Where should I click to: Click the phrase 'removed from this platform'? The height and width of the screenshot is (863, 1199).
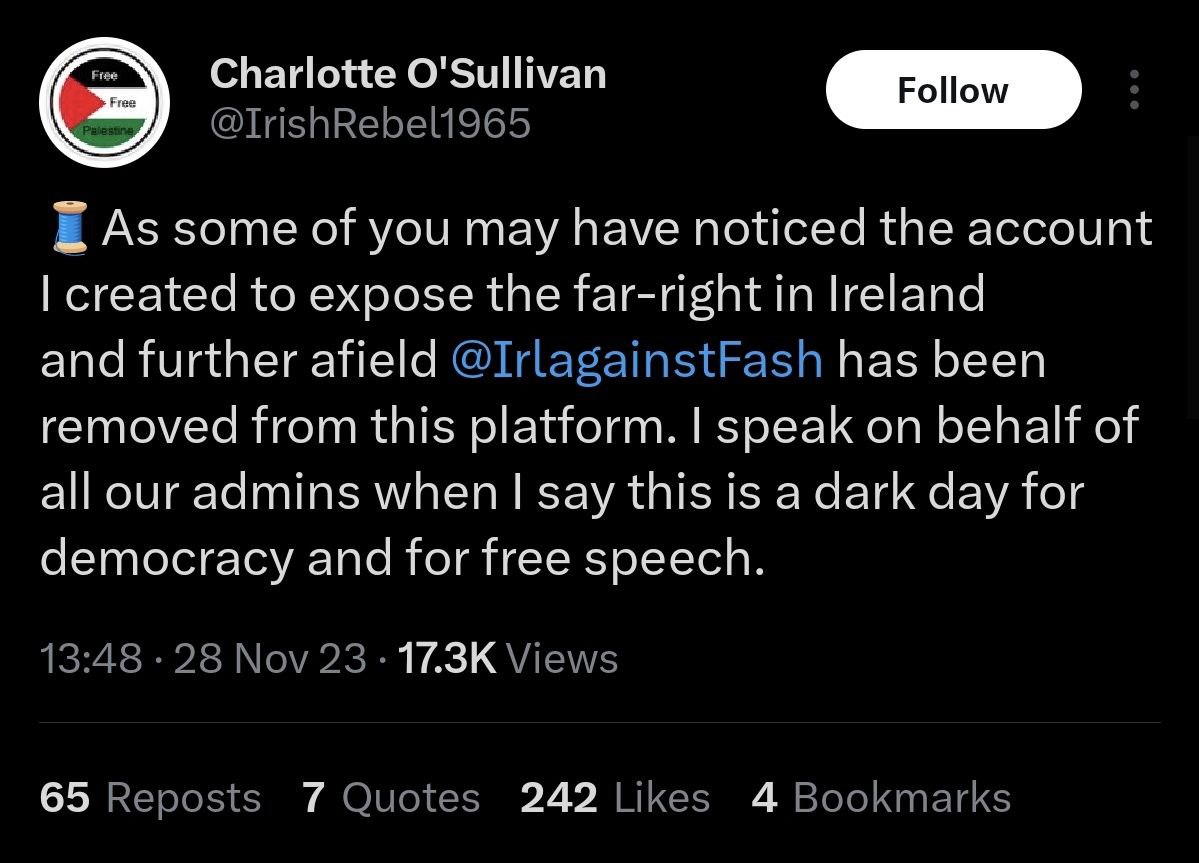pos(353,426)
